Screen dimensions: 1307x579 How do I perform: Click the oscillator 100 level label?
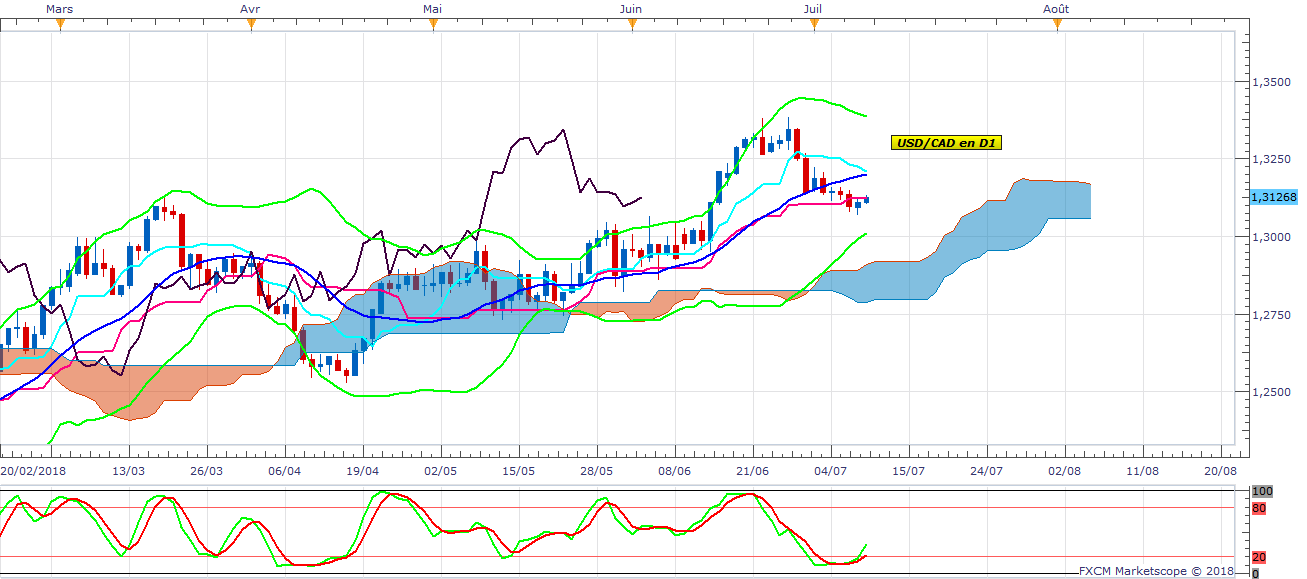(1262, 492)
